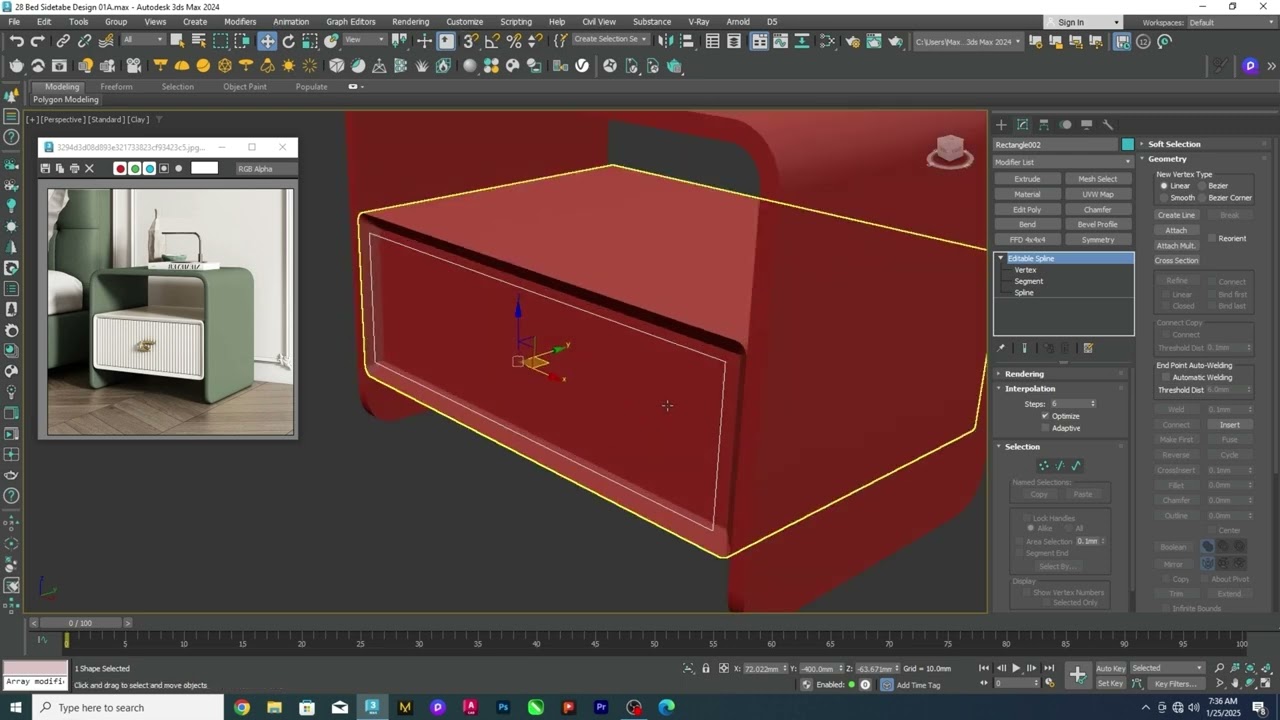Toggle the 3D Snaps tool
Viewport: 1280px width, 720px height.
click(x=470, y=41)
